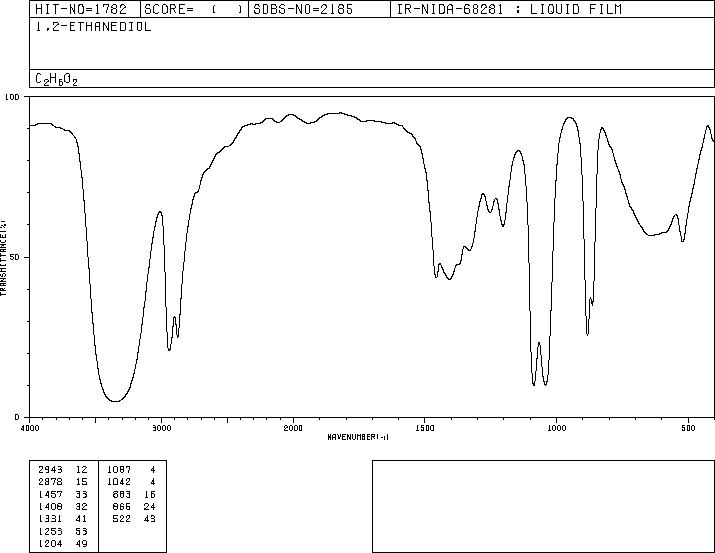The width and height of the screenshot is (715, 553).
Task: Click the TRANSMITTANCE y-axis title
Action: (x=3, y=258)
